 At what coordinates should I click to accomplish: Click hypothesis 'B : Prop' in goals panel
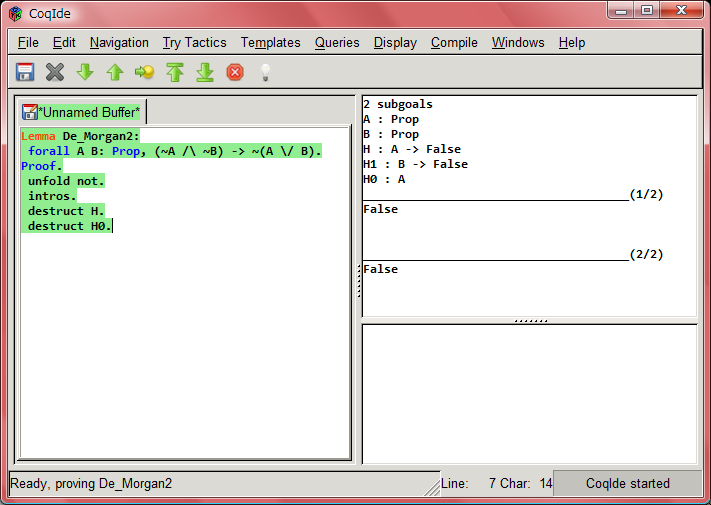pyautogui.click(x=391, y=134)
